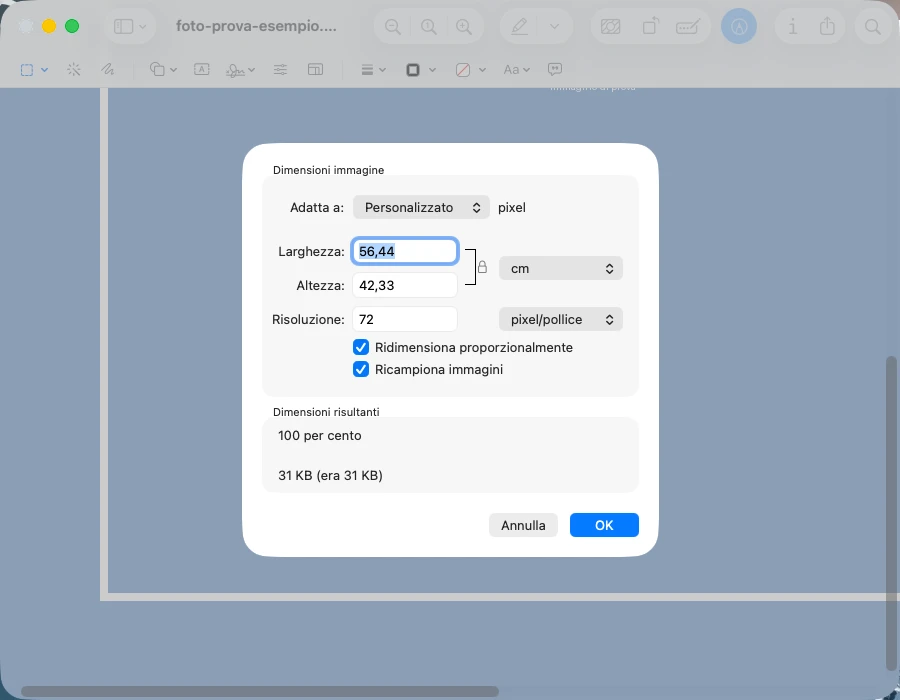The height and width of the screenshot is (700, 900).
Task: Select the Sketch drawing tool
Action: click(x=108, y=70)
